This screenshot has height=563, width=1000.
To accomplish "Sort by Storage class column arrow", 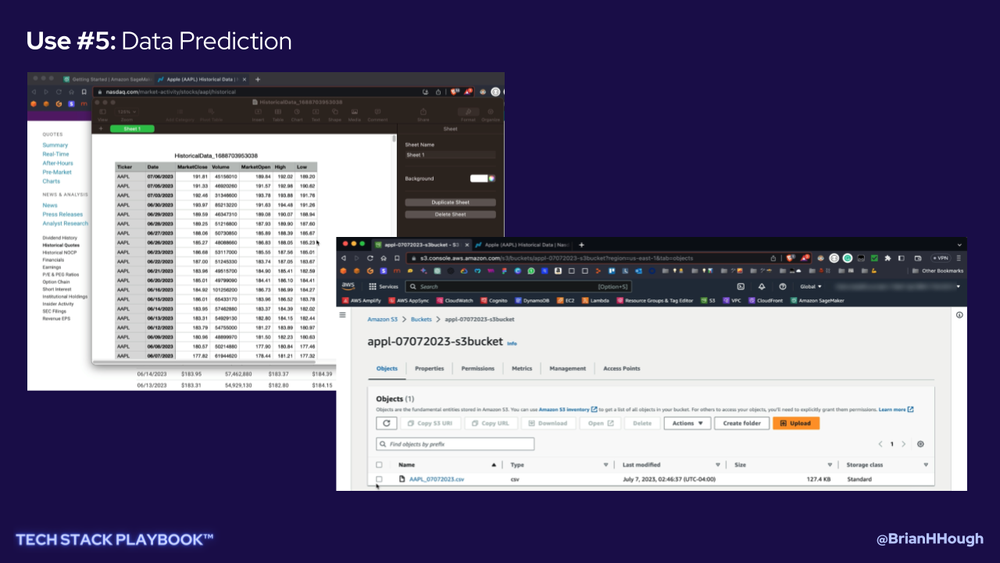I will point(925,465).
